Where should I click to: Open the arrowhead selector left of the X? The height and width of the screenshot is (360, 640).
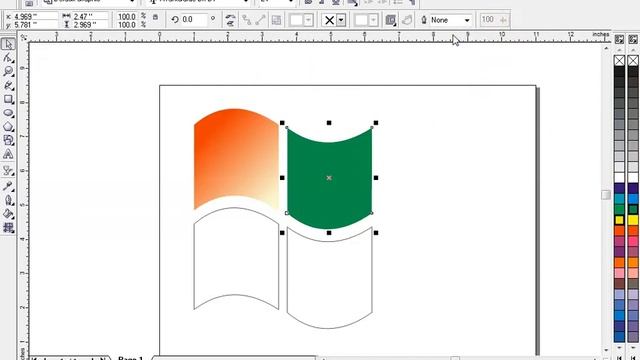point(301,20)
